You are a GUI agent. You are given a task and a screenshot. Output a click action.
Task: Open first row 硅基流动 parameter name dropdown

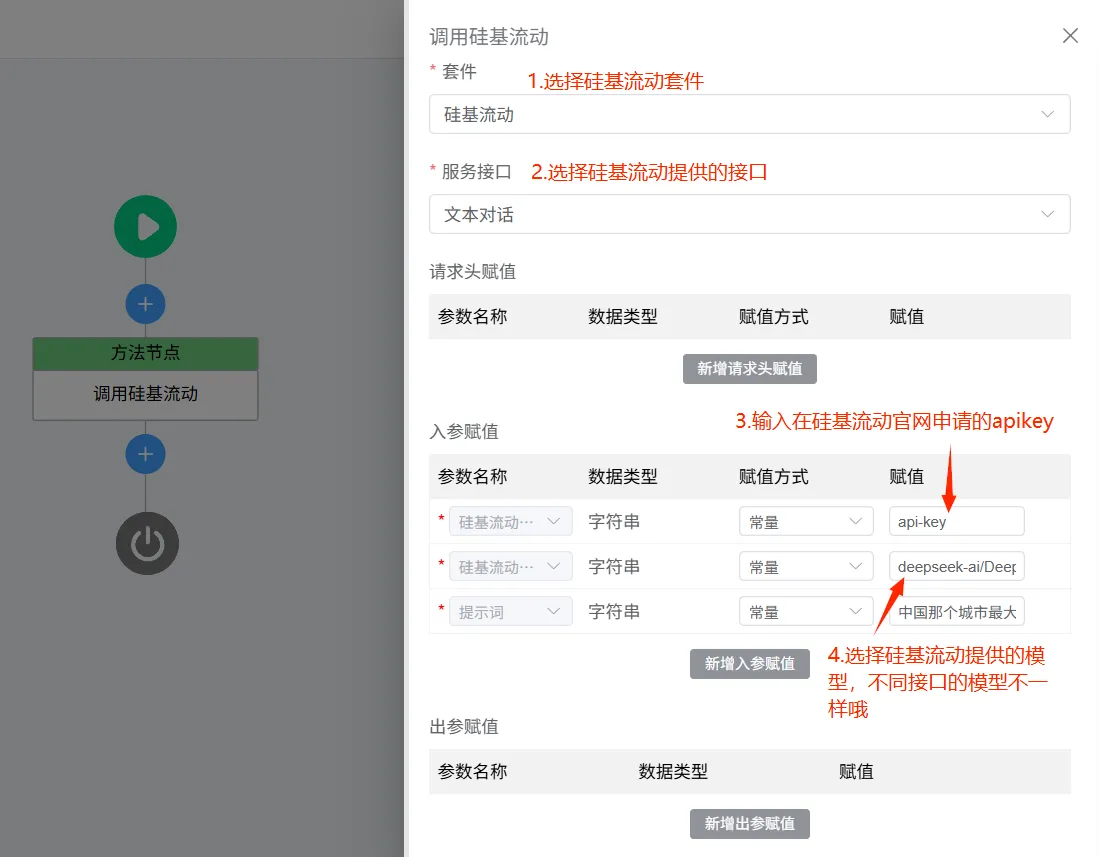click(510, 521)
